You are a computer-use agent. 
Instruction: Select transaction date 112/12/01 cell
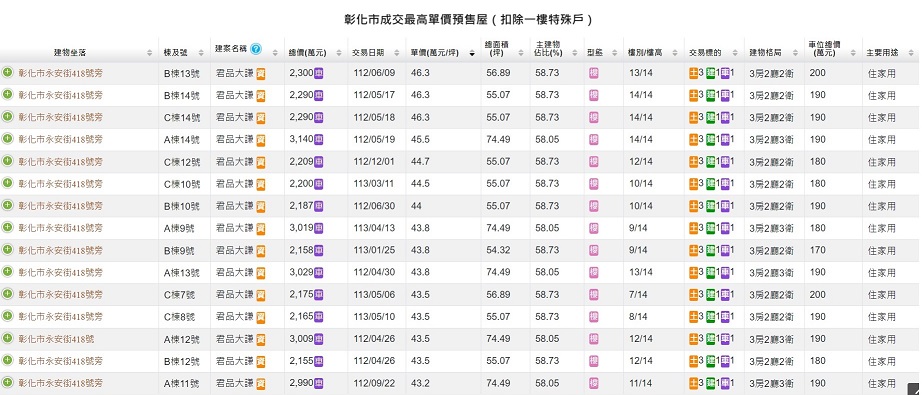(374, 162)
